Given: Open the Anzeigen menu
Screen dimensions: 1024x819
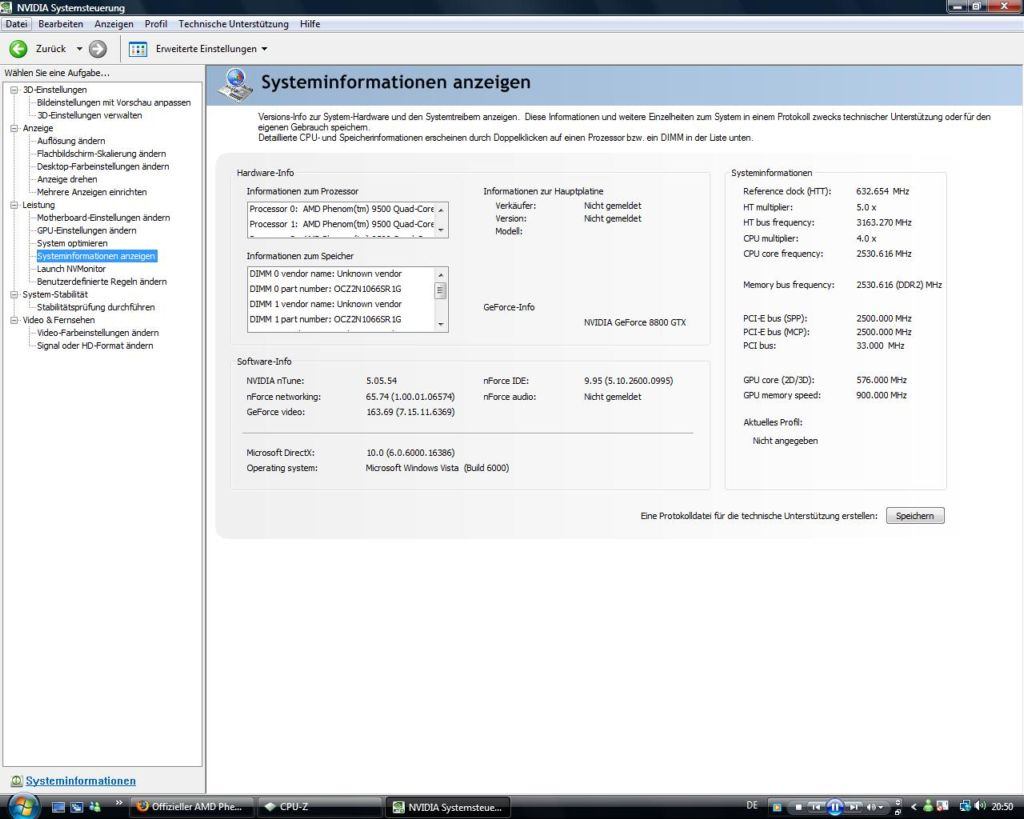Looking at the screenshot, I should (114, 24).
